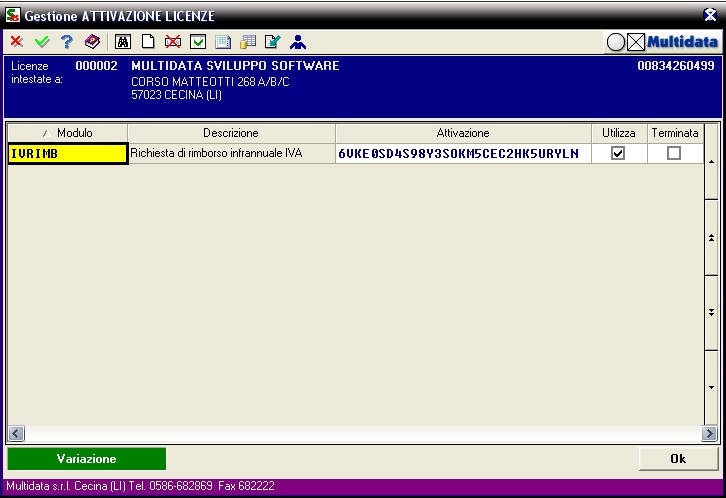Click the Multidata s.r.l. status bar text
The image size is (726, 498).
point(140,486)
